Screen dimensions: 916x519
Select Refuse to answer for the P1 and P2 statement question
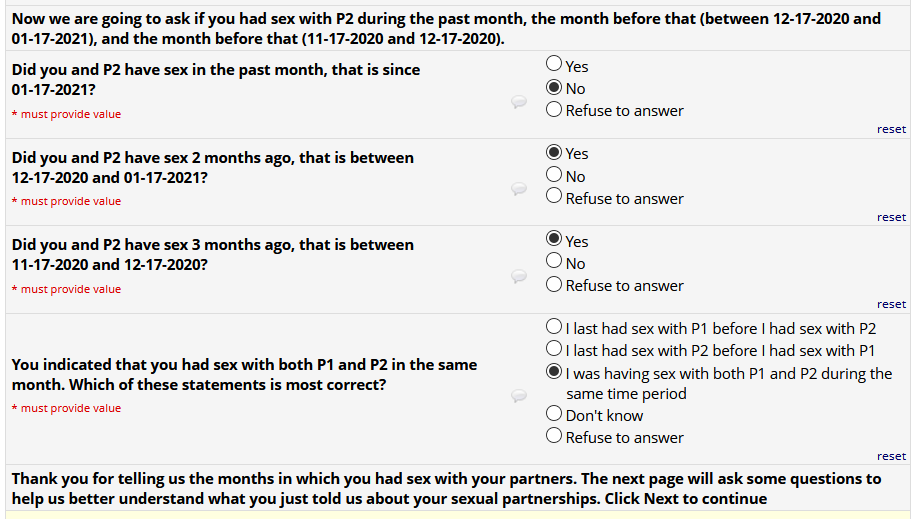[554, 436]
